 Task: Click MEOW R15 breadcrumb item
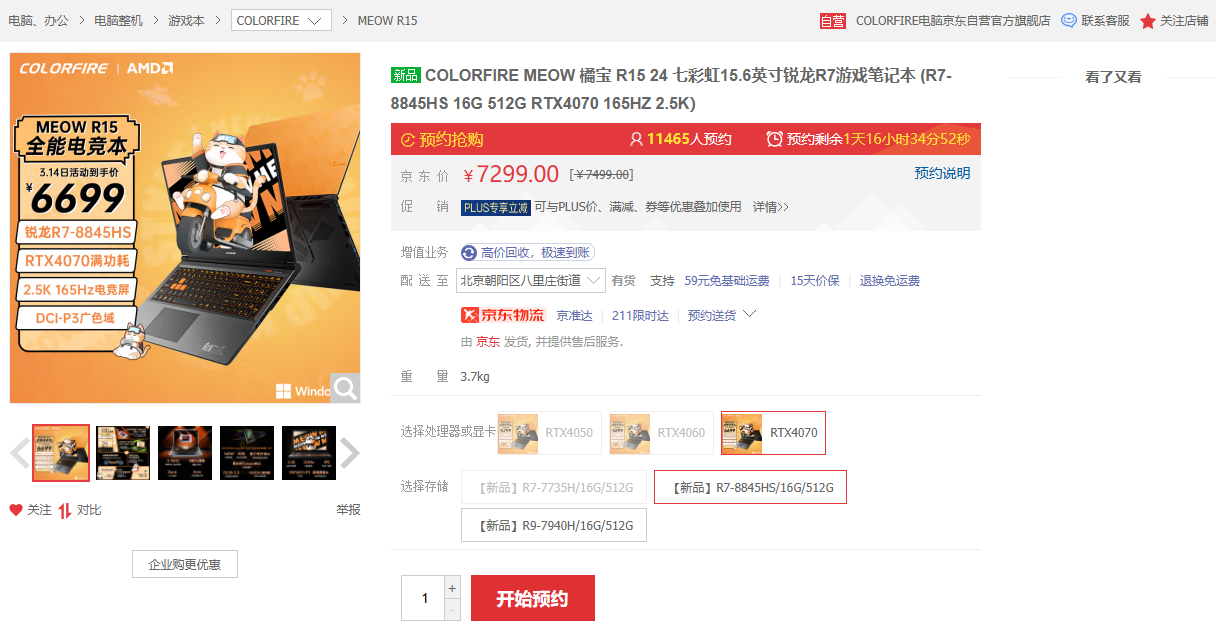coord(387,20)
